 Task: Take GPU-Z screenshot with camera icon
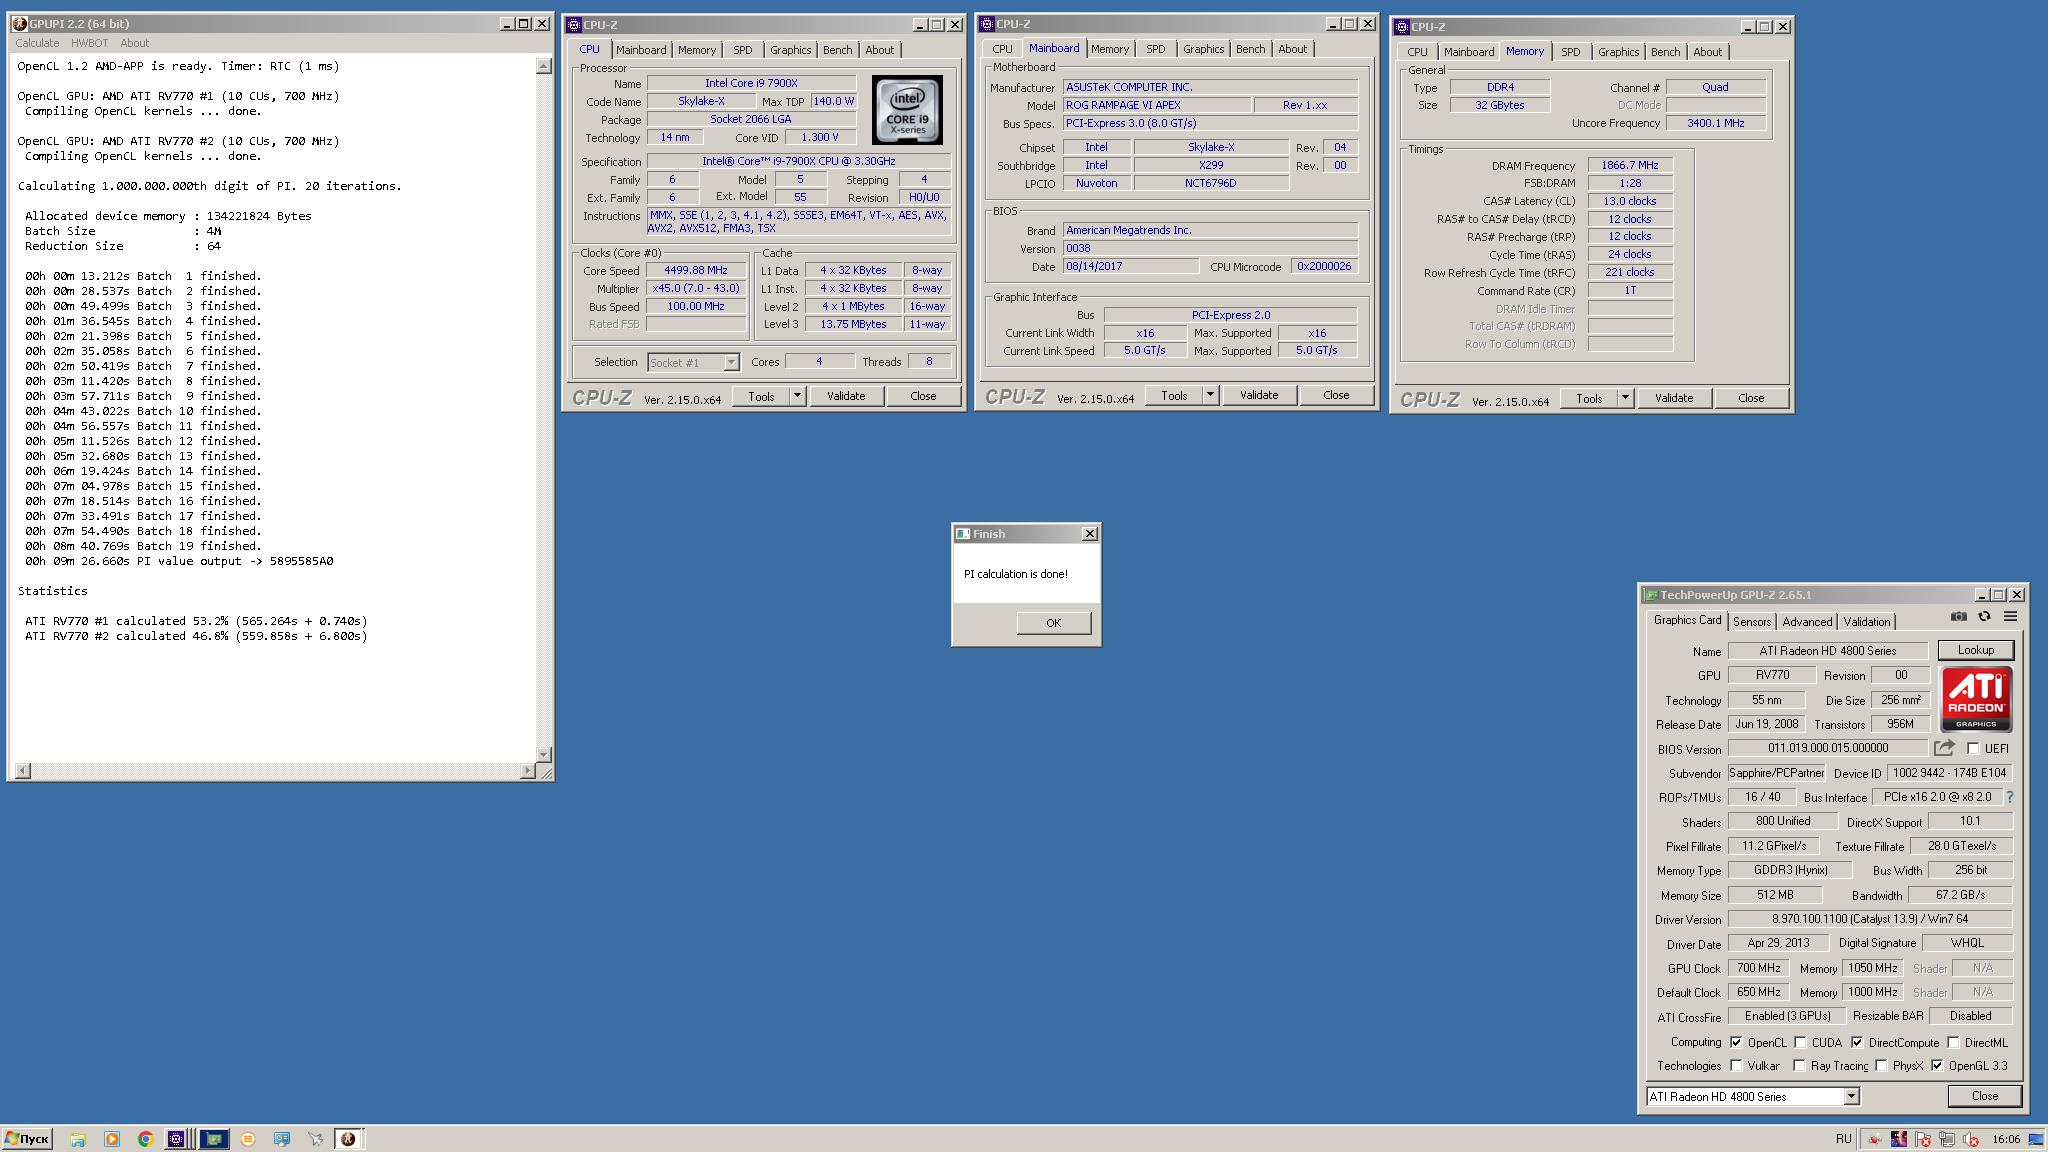(1958, 617)
